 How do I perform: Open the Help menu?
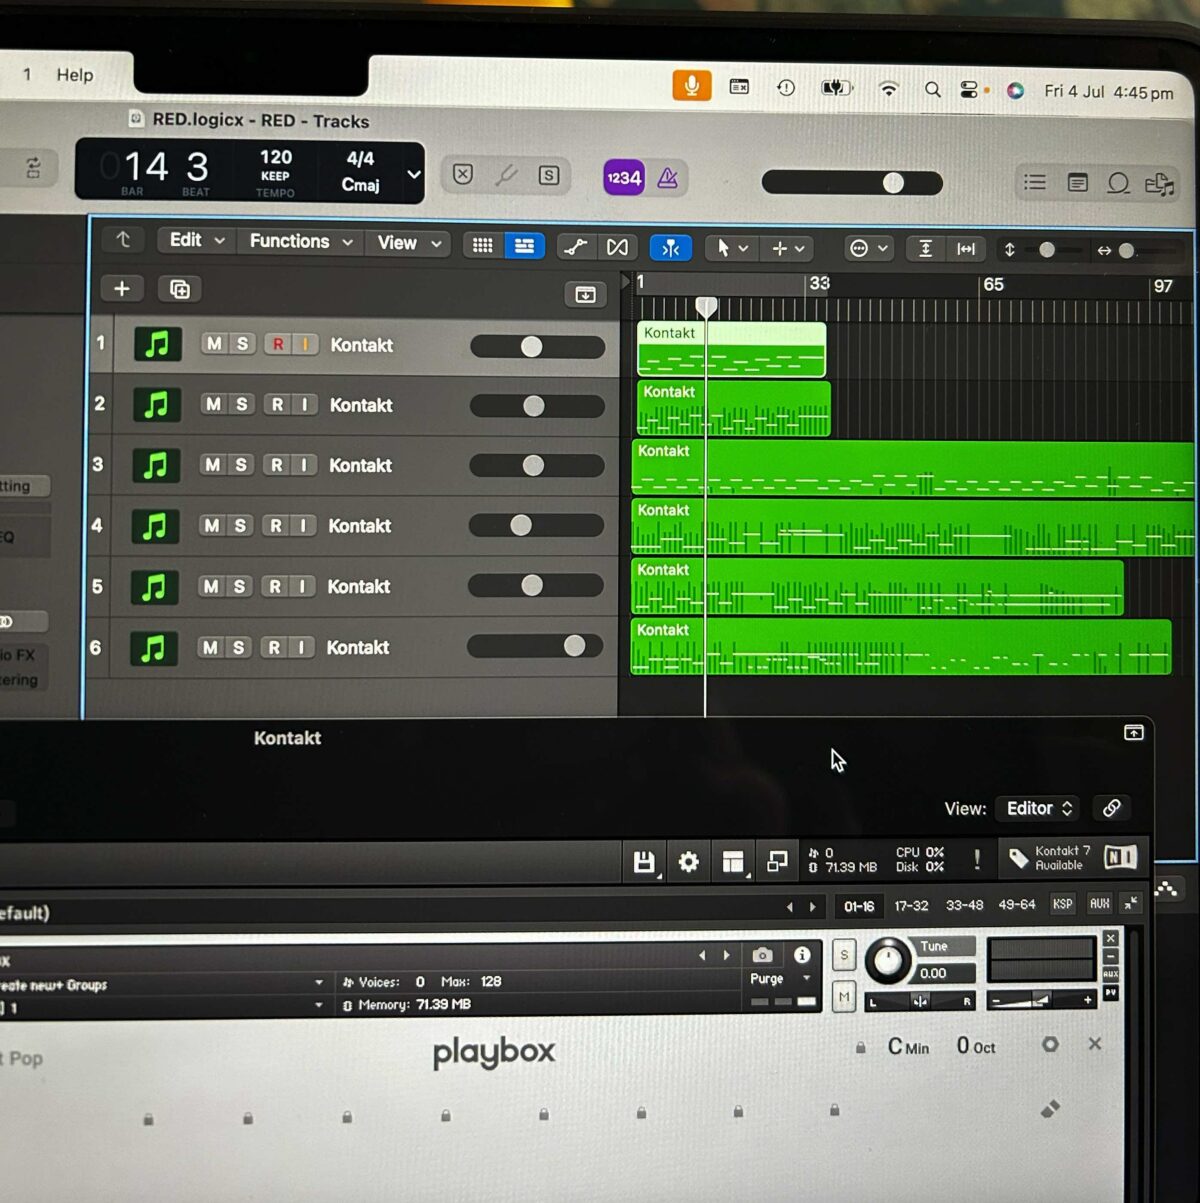coord(75,75)
